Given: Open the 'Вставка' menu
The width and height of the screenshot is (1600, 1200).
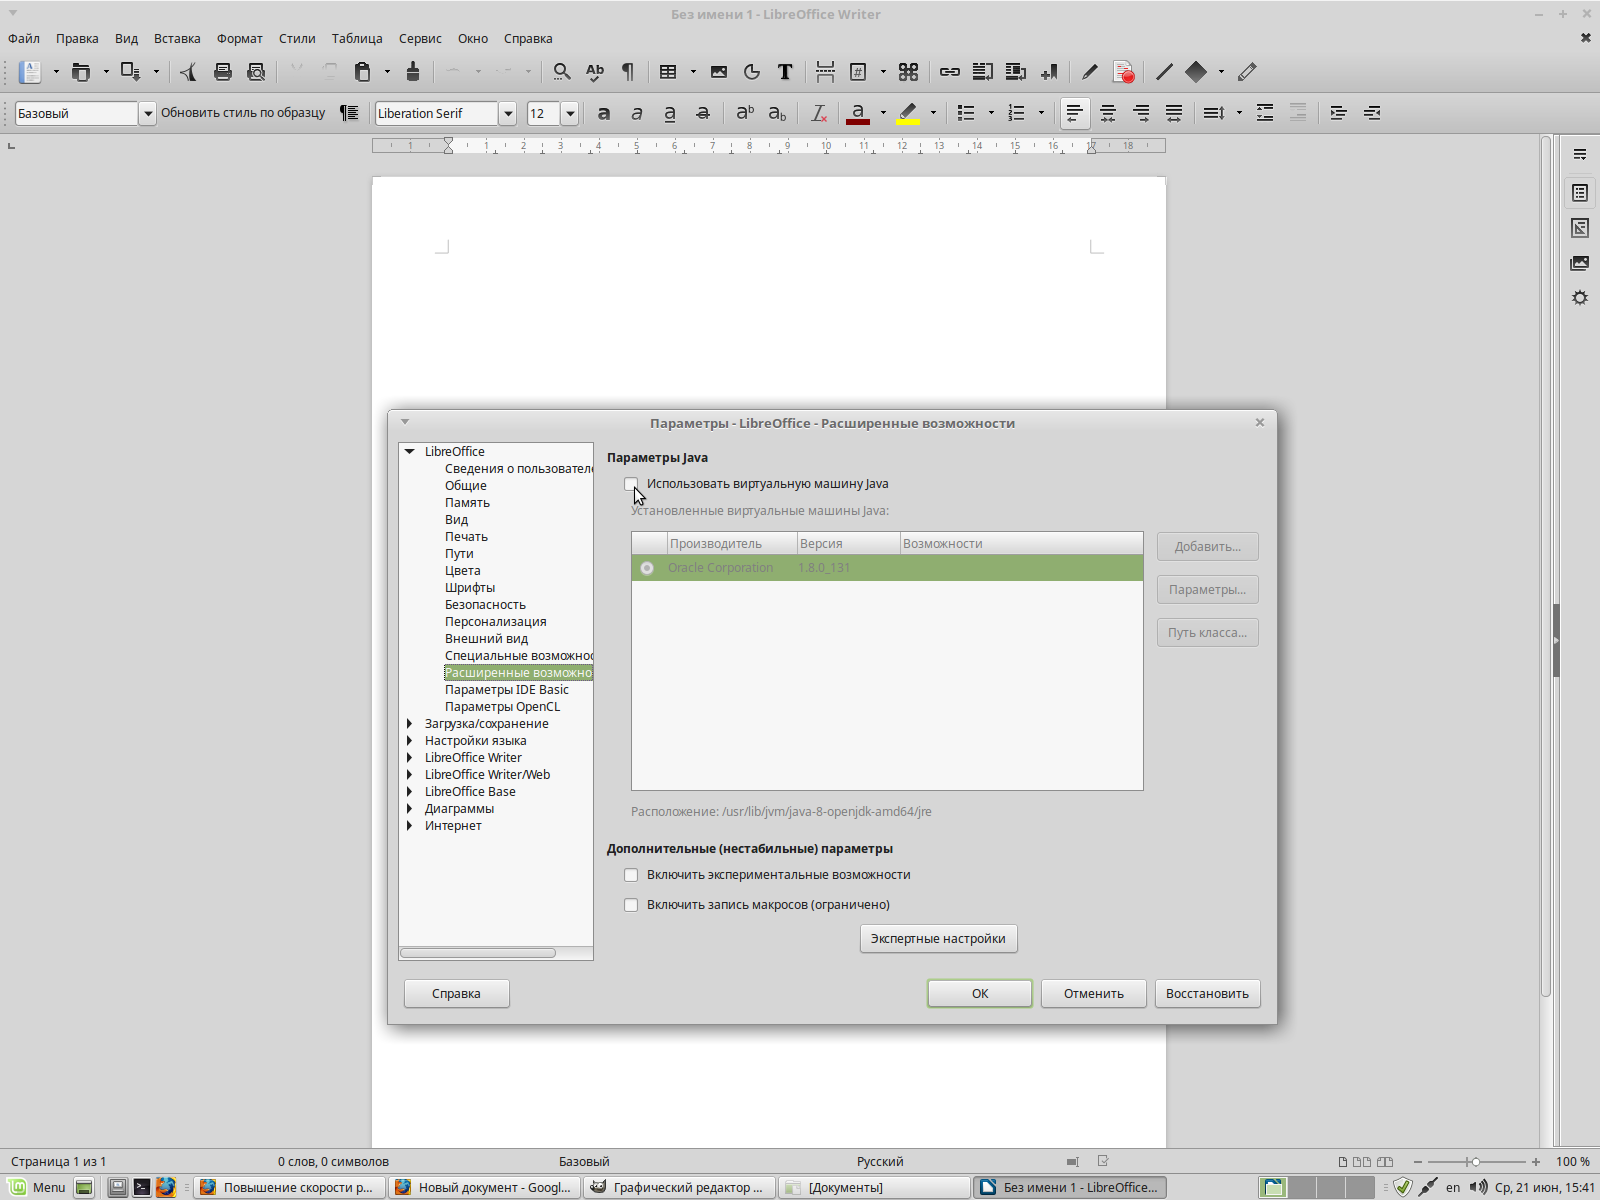Looking at the screenshot, I should (177, 38).
